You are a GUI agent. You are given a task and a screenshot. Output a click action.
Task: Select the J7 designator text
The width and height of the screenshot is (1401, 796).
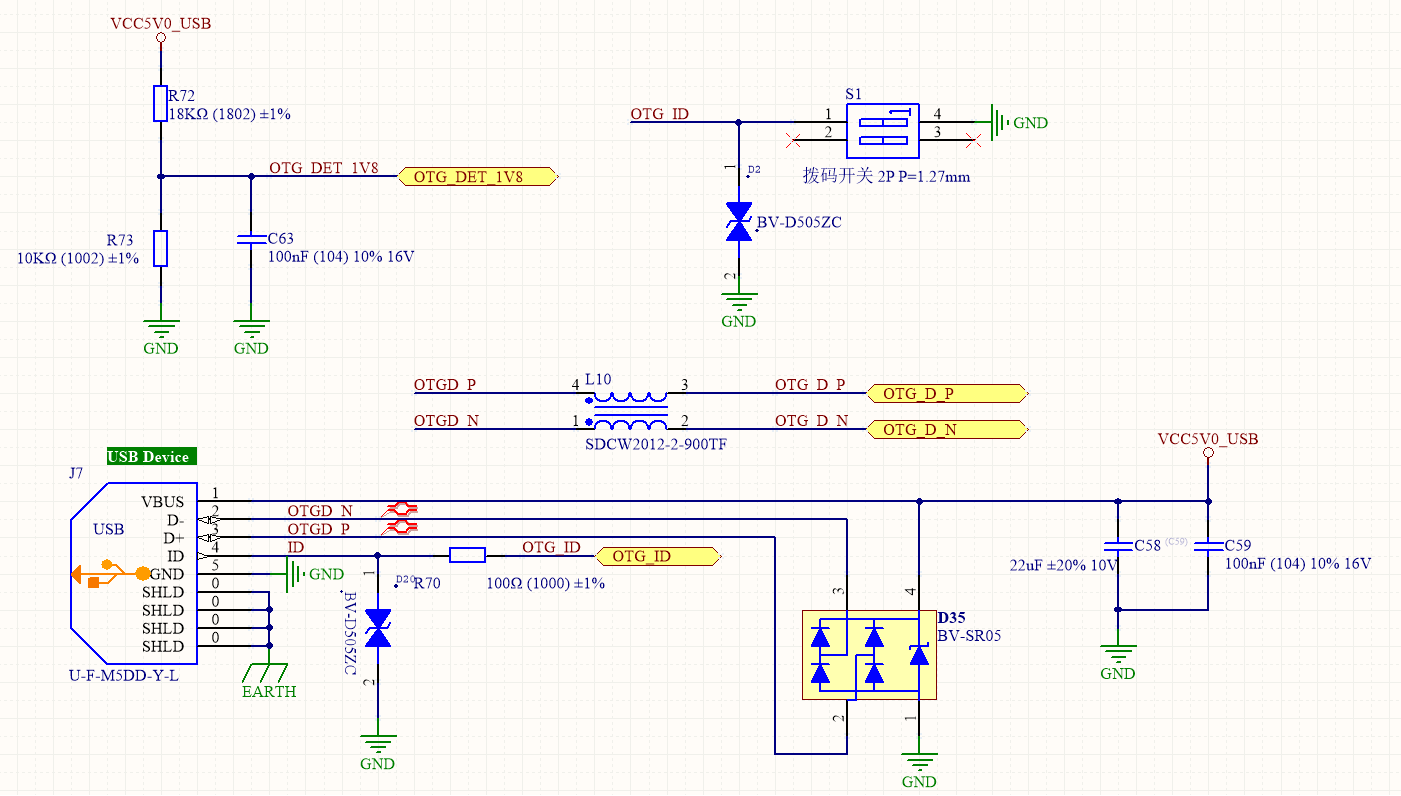click(76, 473)
